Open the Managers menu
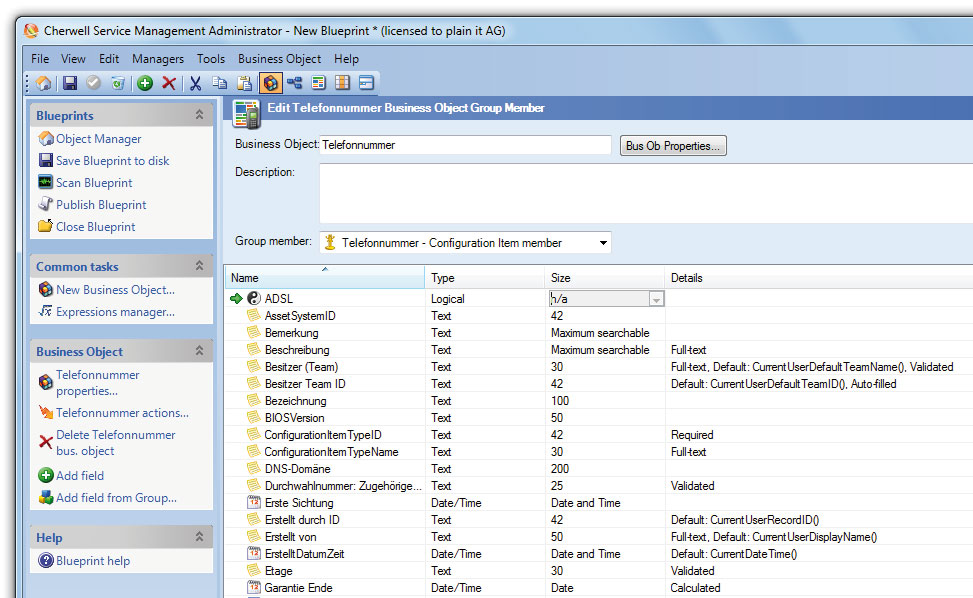The height and width of the screenshot is (598, 973). [x=158, y=59]
